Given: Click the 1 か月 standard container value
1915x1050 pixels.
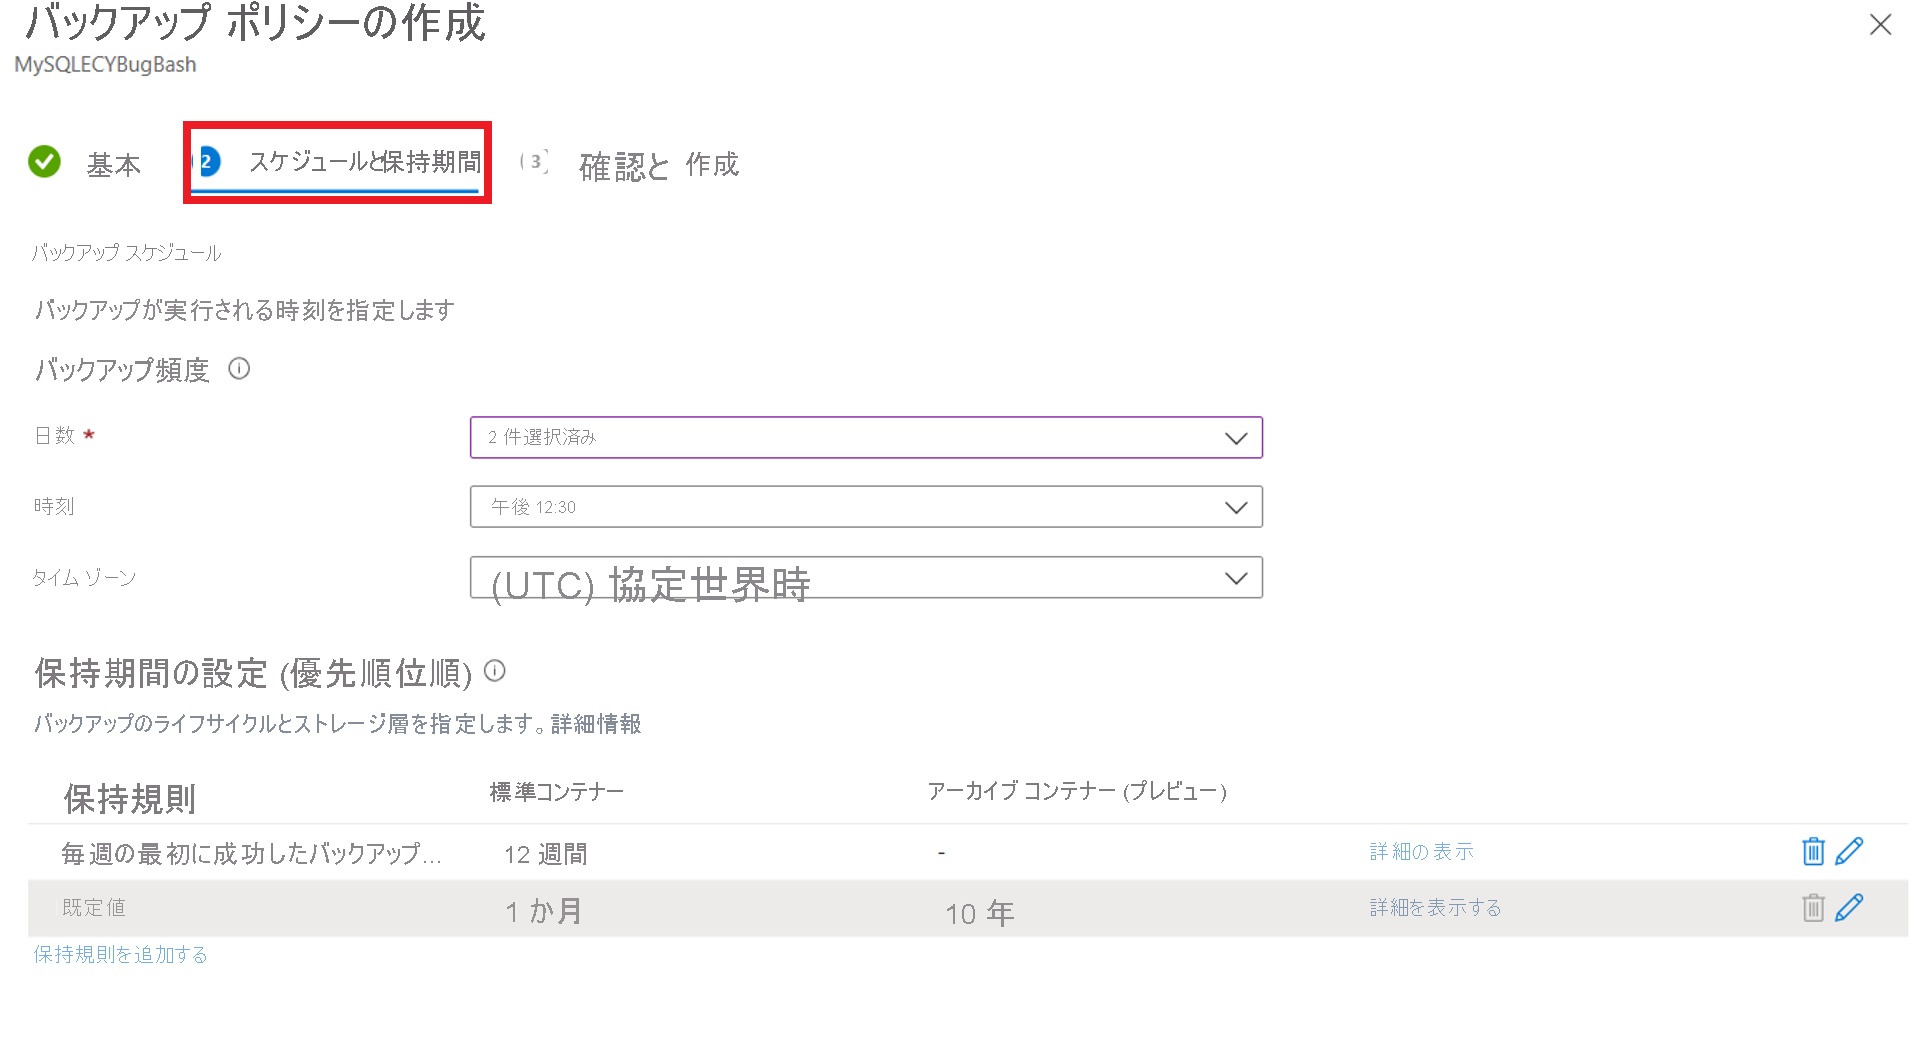Looking at the screenshot, I should 544,911.
